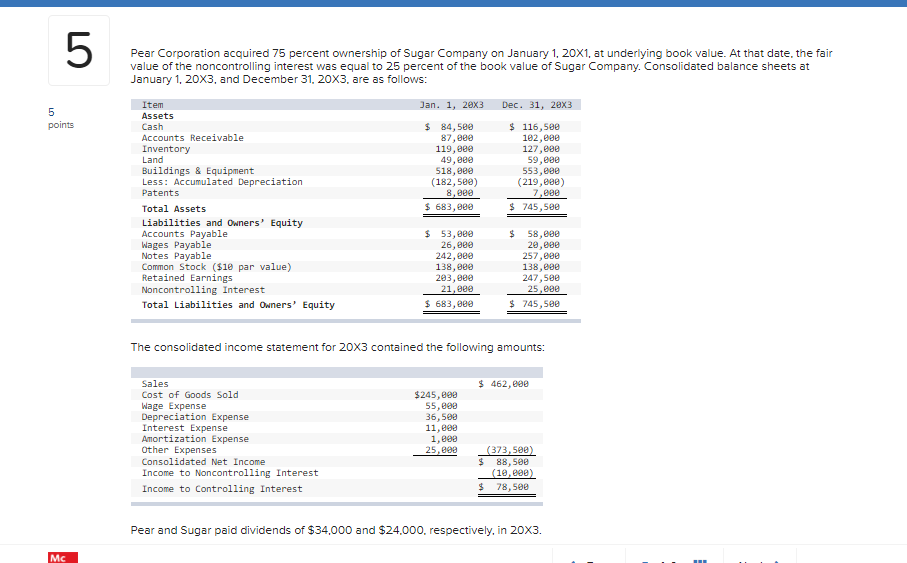Image resolution: width=907 pixels, height=563 pixels.
Task: Click the "Patents" row label
Action: [x=160, y=193]
